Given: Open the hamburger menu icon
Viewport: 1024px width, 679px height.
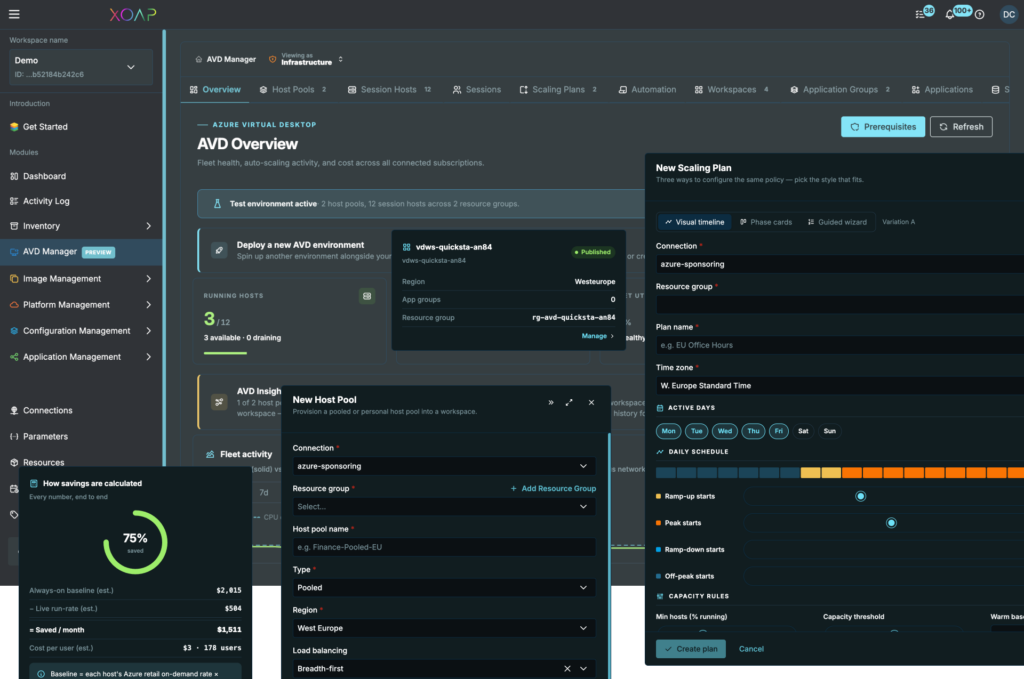Looking at the screenshot, I should tap(14, 14).
